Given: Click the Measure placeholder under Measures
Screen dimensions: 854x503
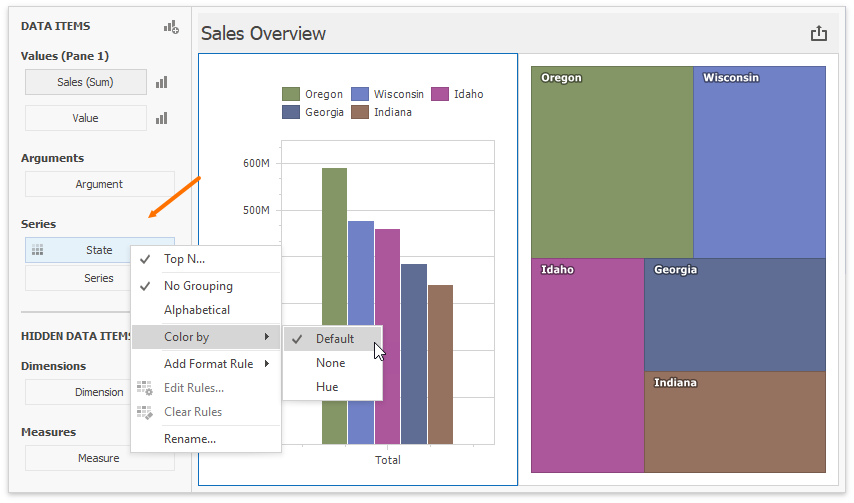Looking at the screenshot, I should [x=99, y=458].
